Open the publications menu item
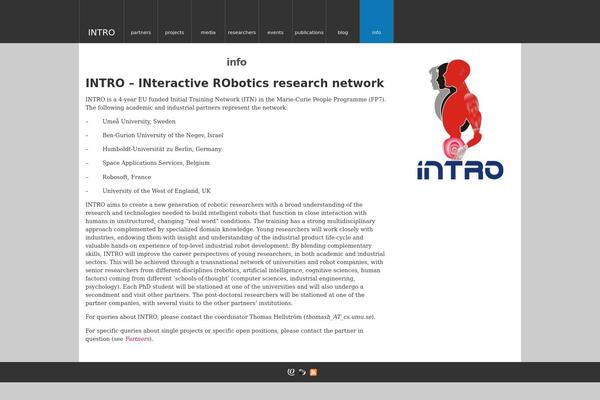 click(309, 33)
